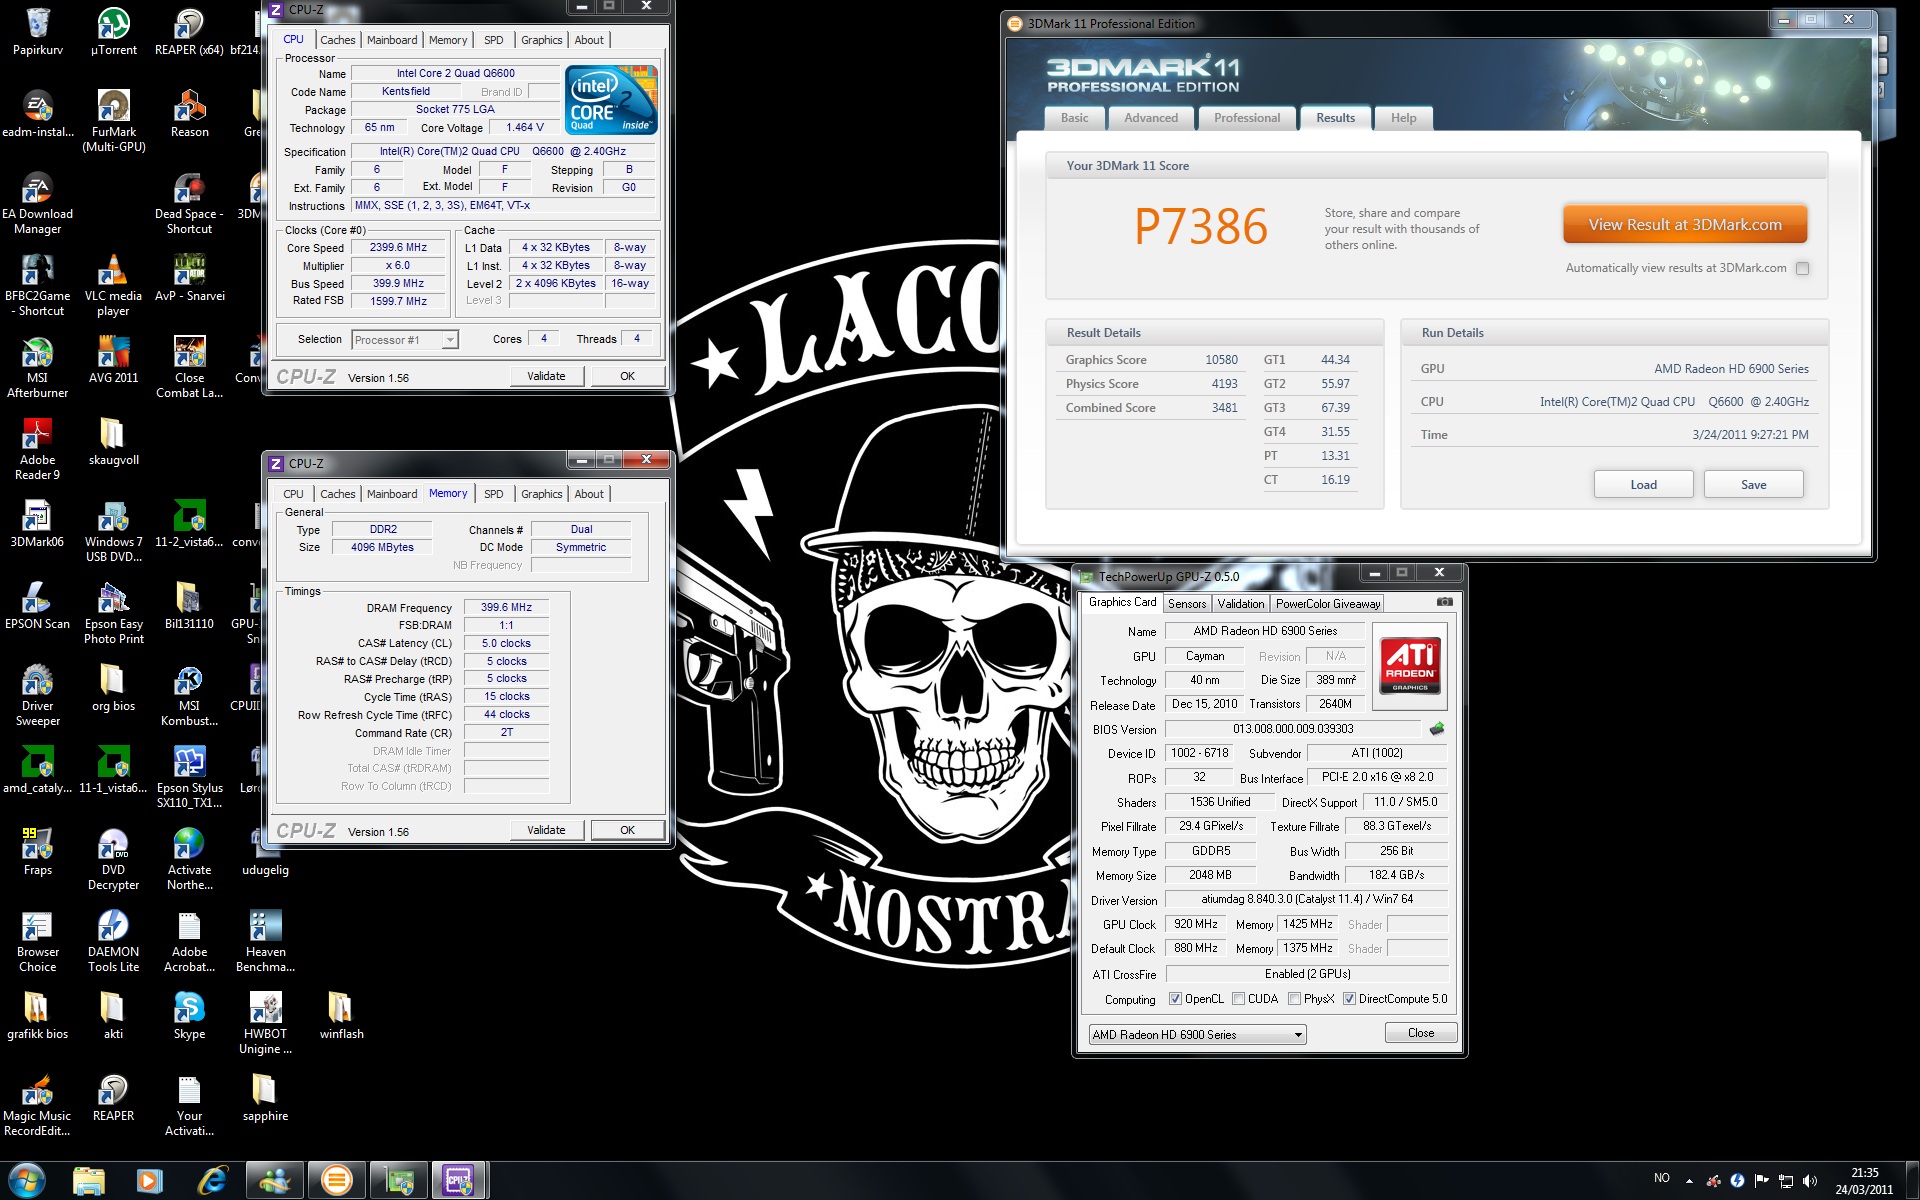Open the Processor #1 selection dropdown

coord(405,340)
